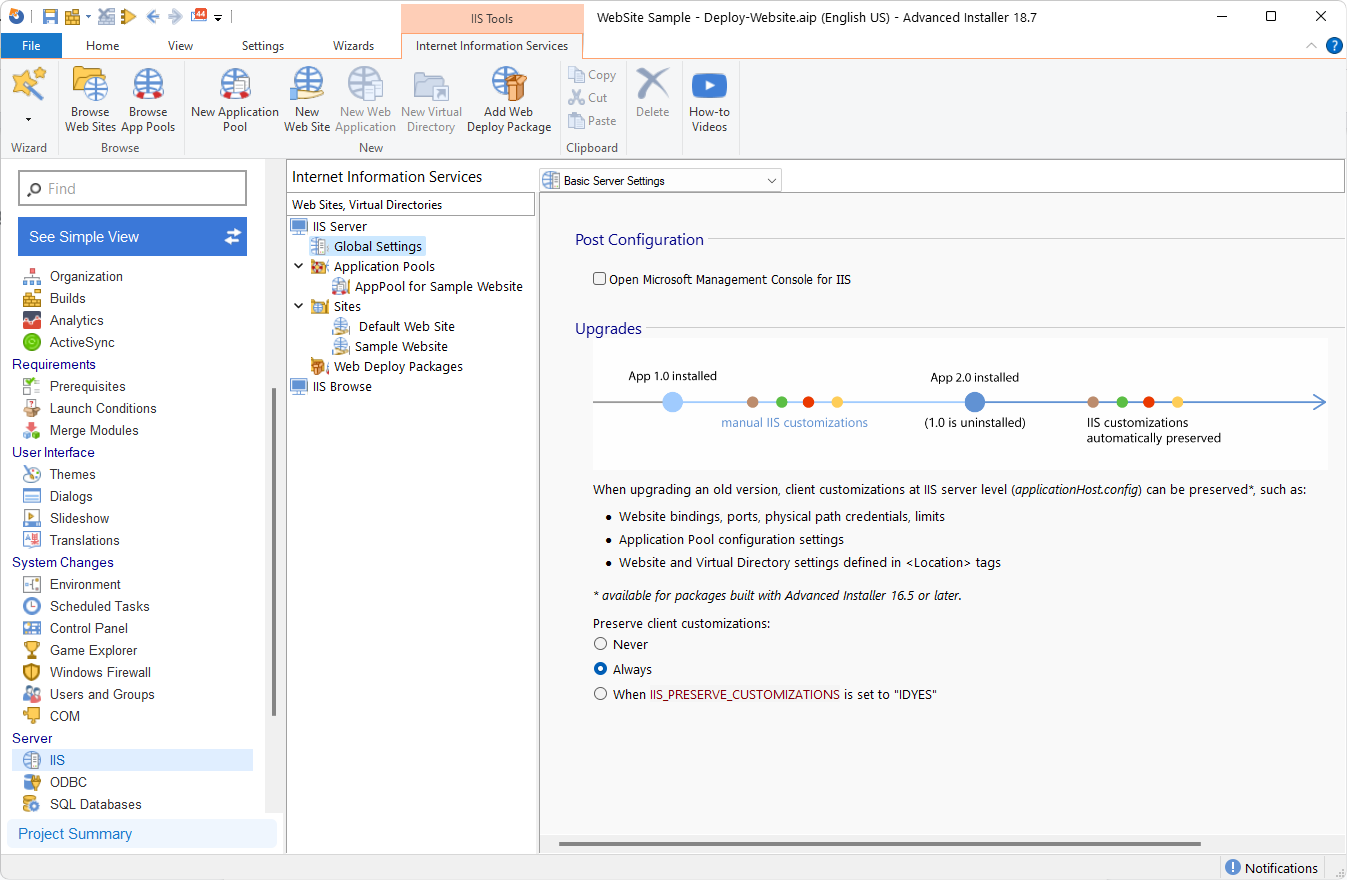Switch to the View tab
This screenshot has height=880, width=1347.
tap(181, 46)
